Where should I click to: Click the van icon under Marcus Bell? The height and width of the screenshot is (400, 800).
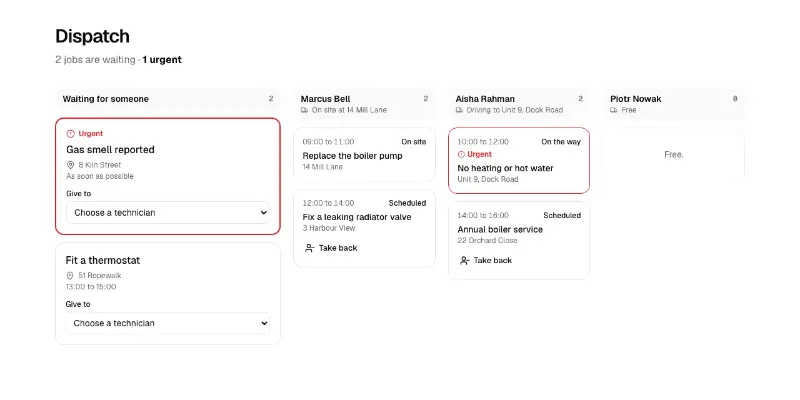tap(305, 110)
